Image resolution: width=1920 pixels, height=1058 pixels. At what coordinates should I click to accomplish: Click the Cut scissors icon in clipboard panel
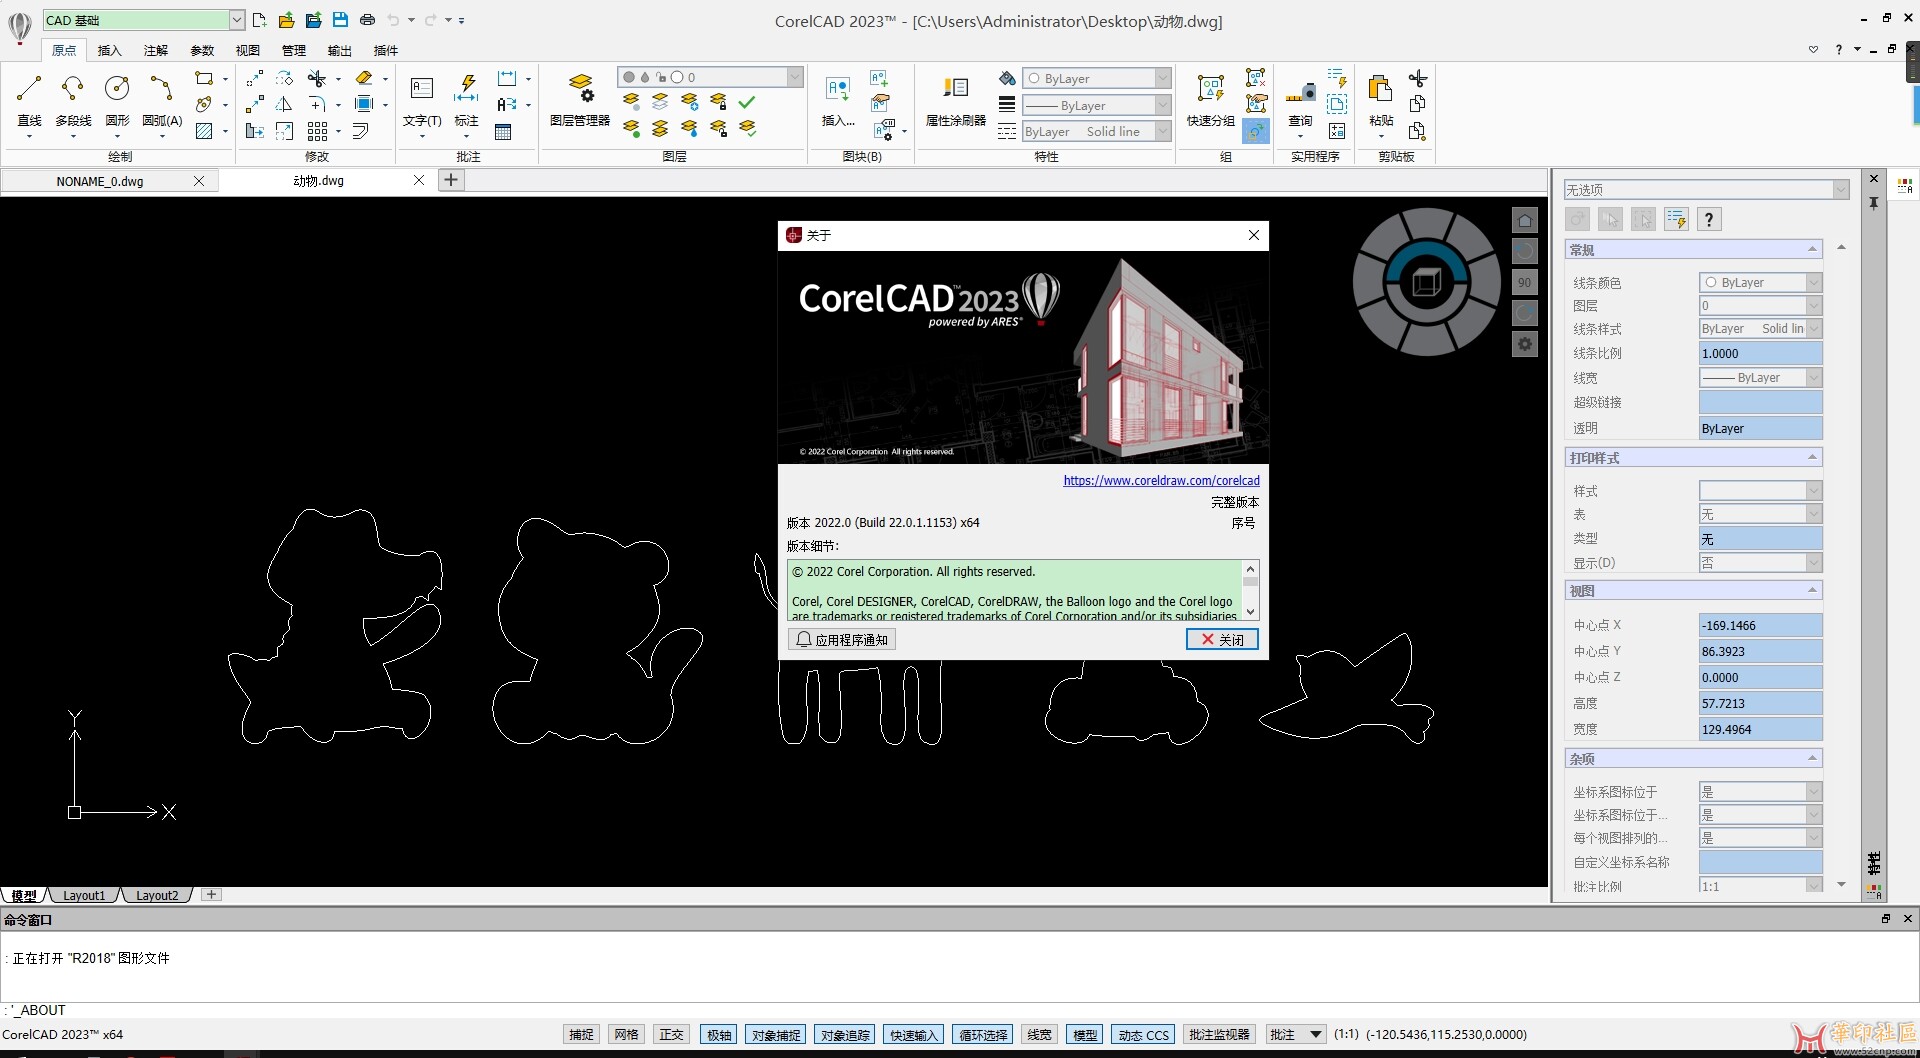coord(1417,78)
